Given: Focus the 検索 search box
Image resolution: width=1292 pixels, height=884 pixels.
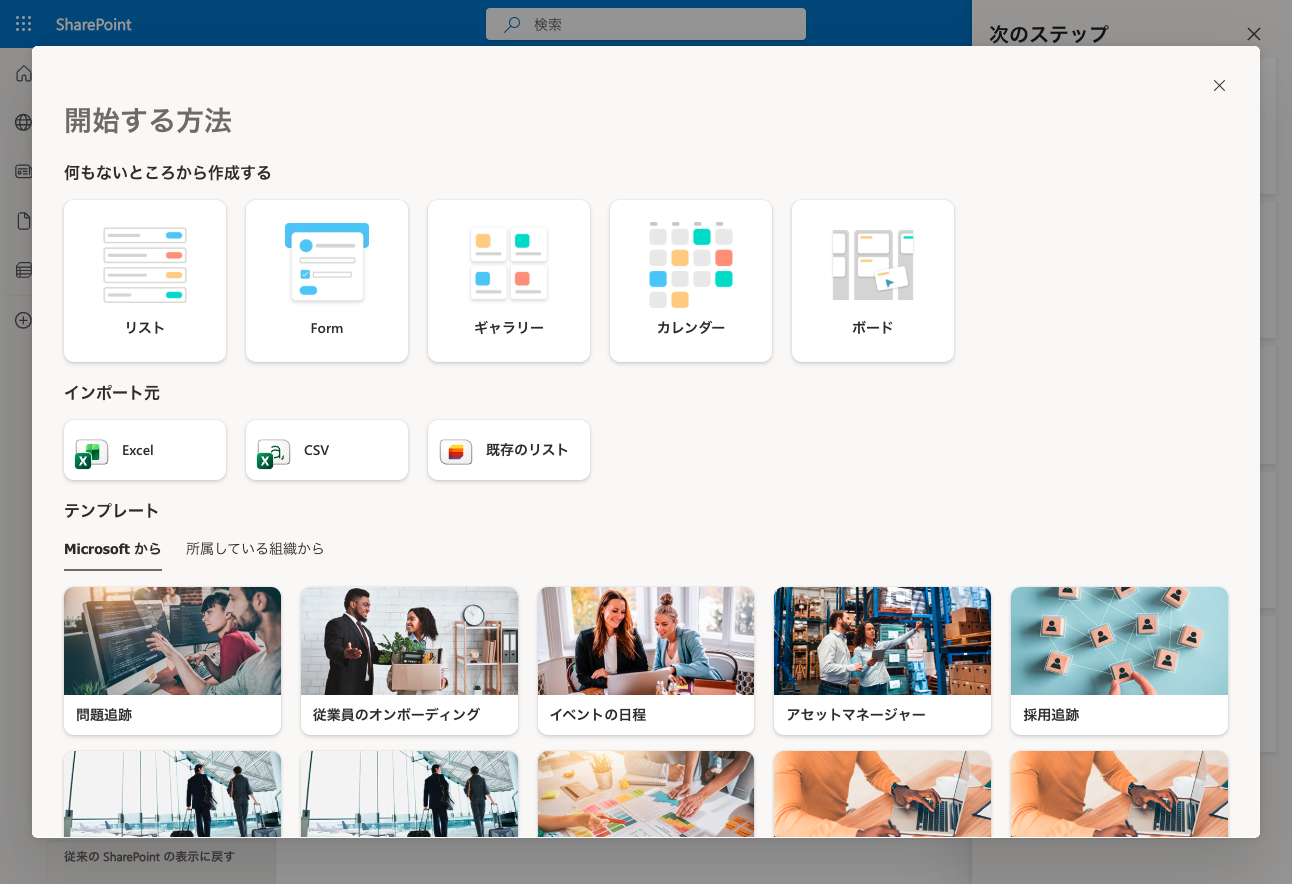Looking at the screenshot, I should pos(646,24).
